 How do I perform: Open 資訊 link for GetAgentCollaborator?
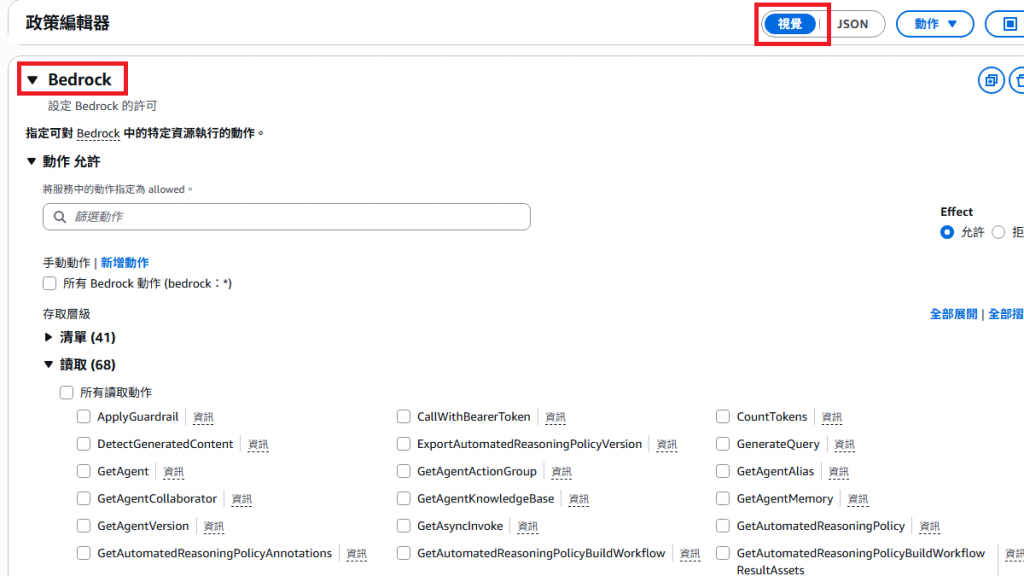point(242,500)
